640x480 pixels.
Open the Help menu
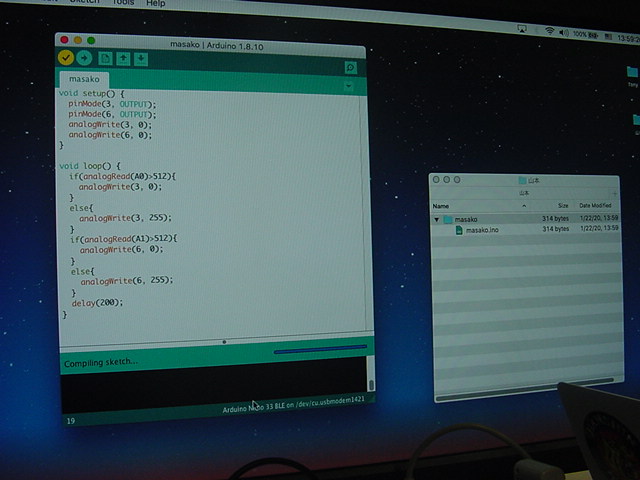tap(156, 3)
